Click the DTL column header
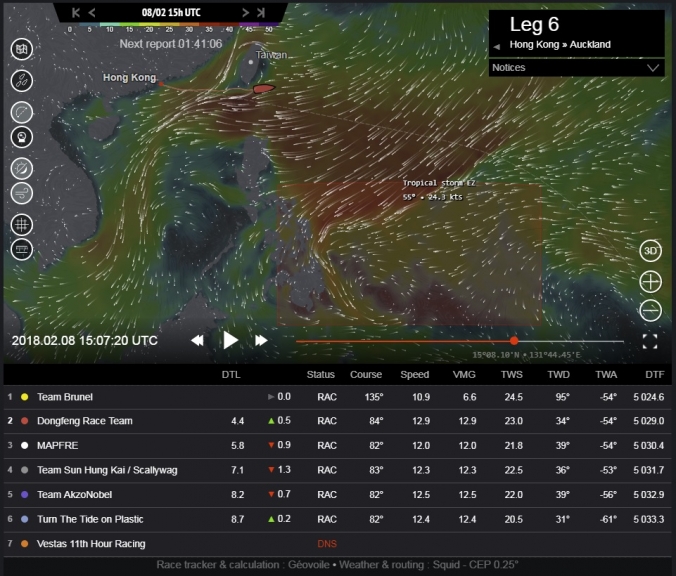The width and height of the screenshot is (676, 576). [231, 375]
